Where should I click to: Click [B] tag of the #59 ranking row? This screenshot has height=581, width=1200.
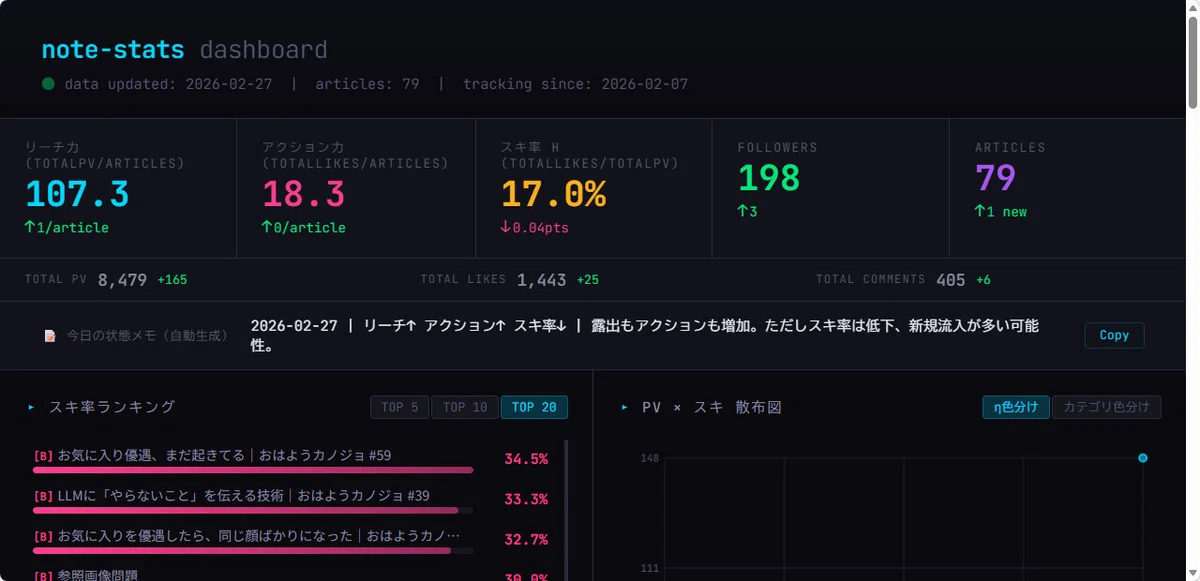43,456
